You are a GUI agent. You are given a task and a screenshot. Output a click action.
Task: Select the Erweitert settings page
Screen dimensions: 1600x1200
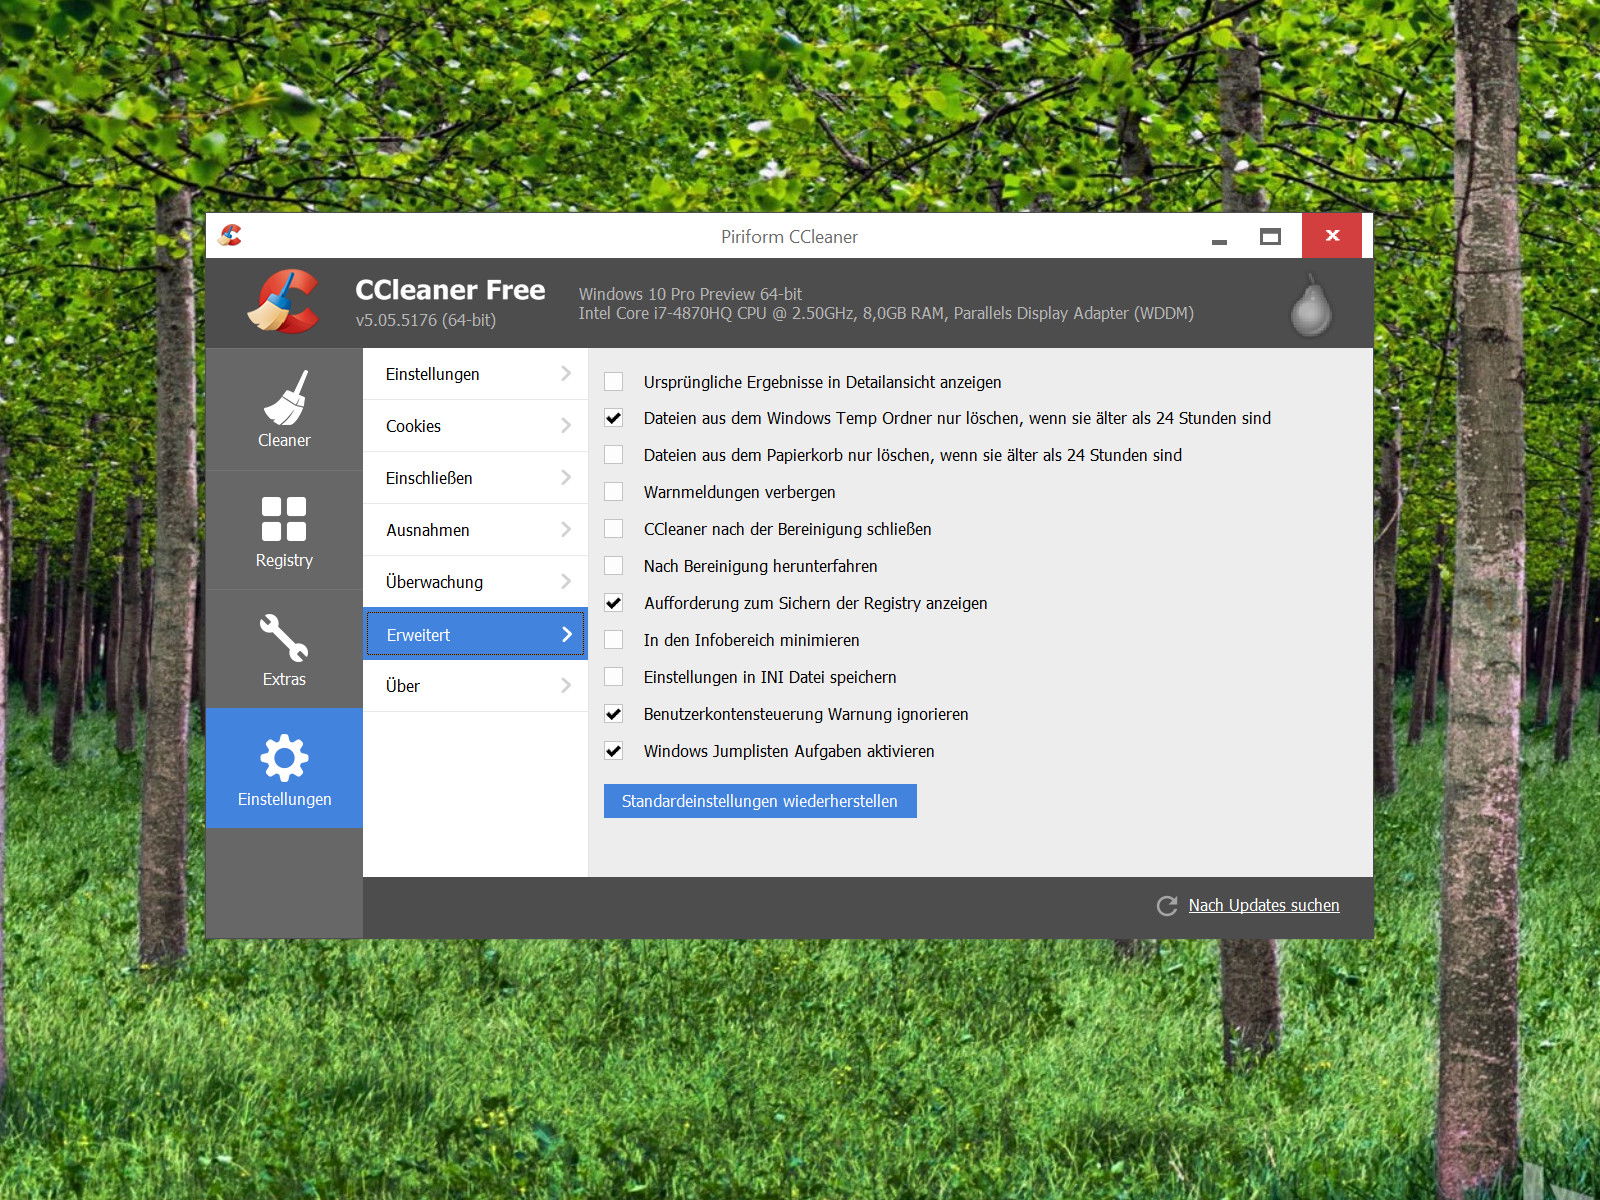pos(475,634)
